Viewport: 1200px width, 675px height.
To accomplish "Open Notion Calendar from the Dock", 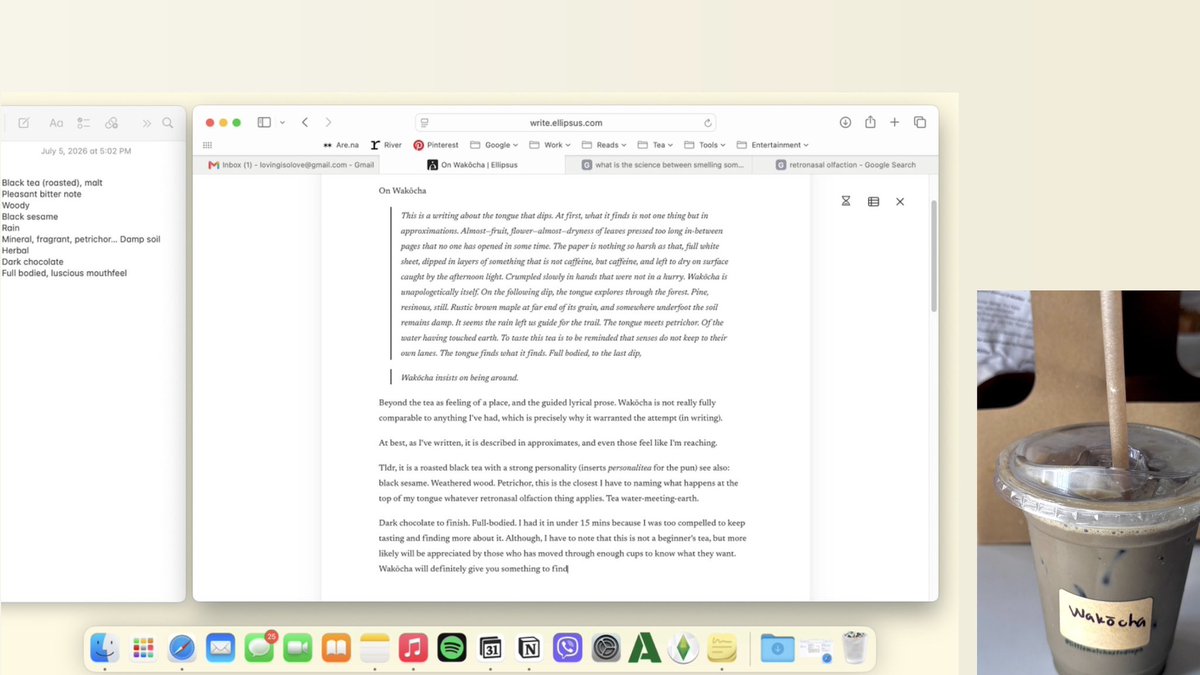I will point(490,648).
